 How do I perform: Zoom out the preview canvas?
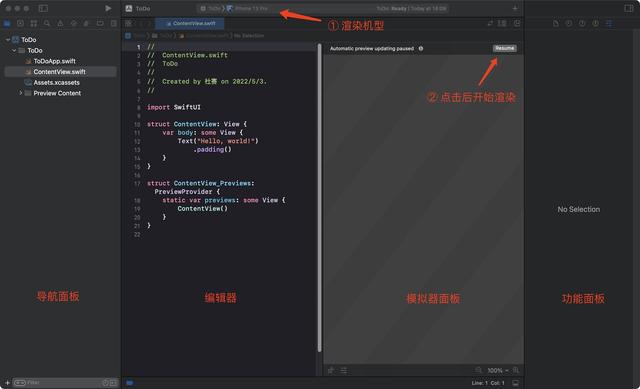[x=478, y=370]
